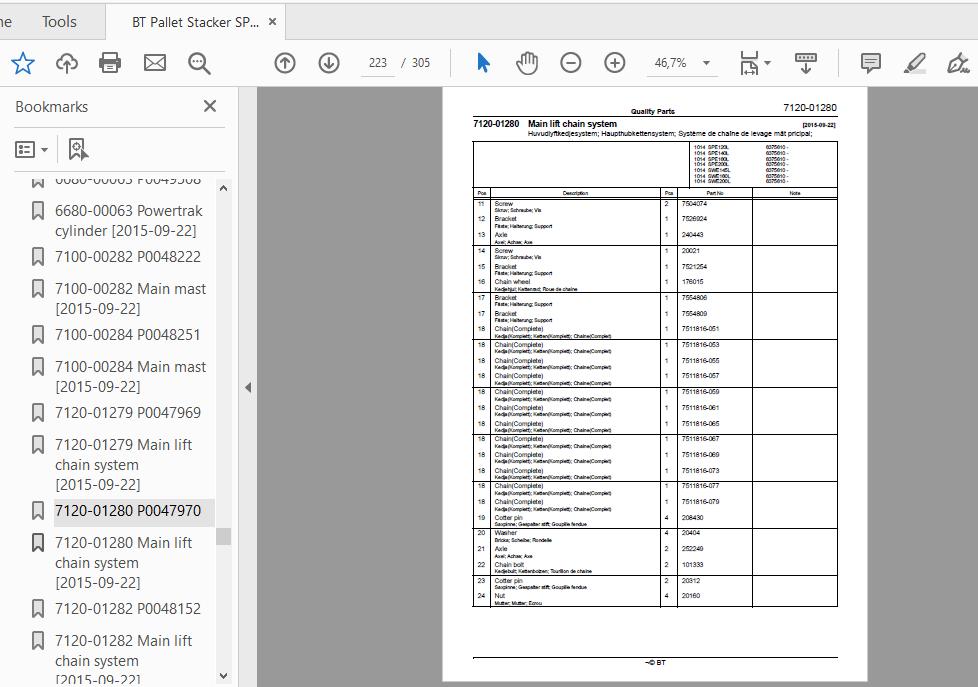The height and width of the screenshot is (687, 978).
Task: Zoom out with the minus button
Action: [571, 63]
